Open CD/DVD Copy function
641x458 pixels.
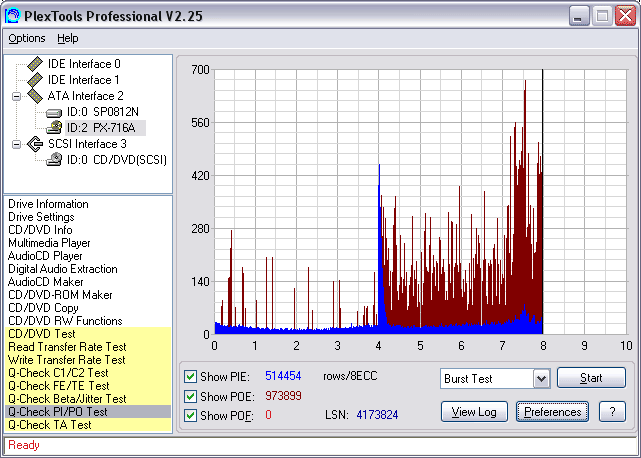click(x=43, y=308)
